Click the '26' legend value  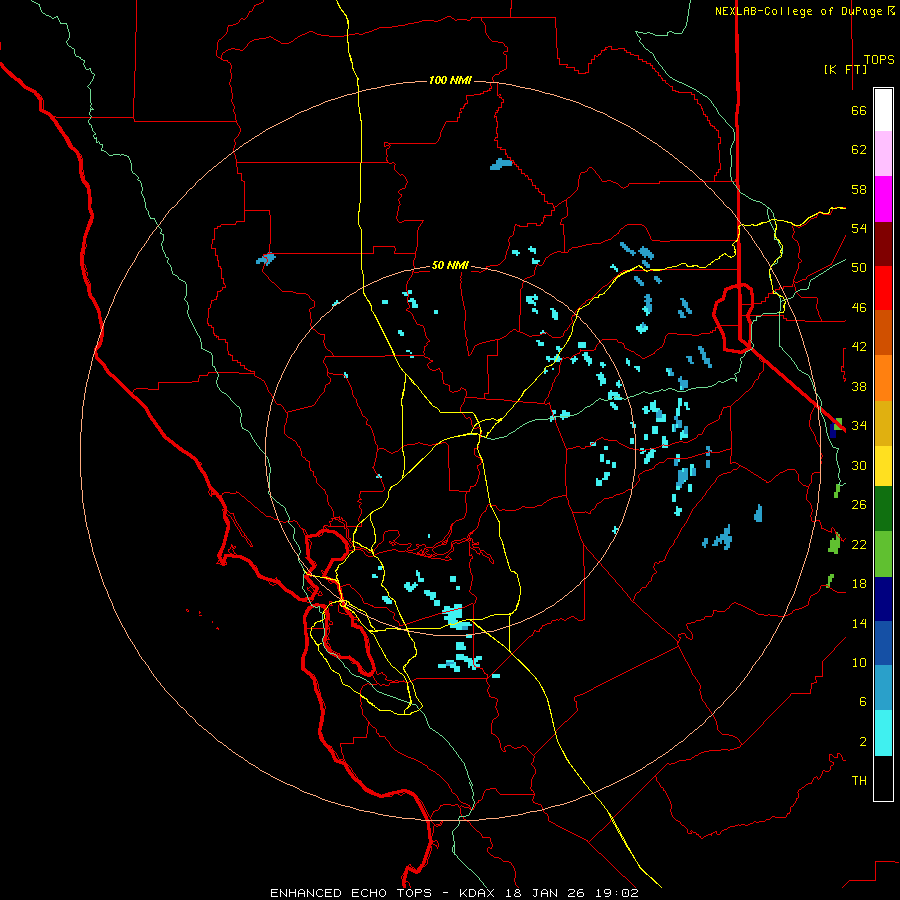tap(859, 505)
